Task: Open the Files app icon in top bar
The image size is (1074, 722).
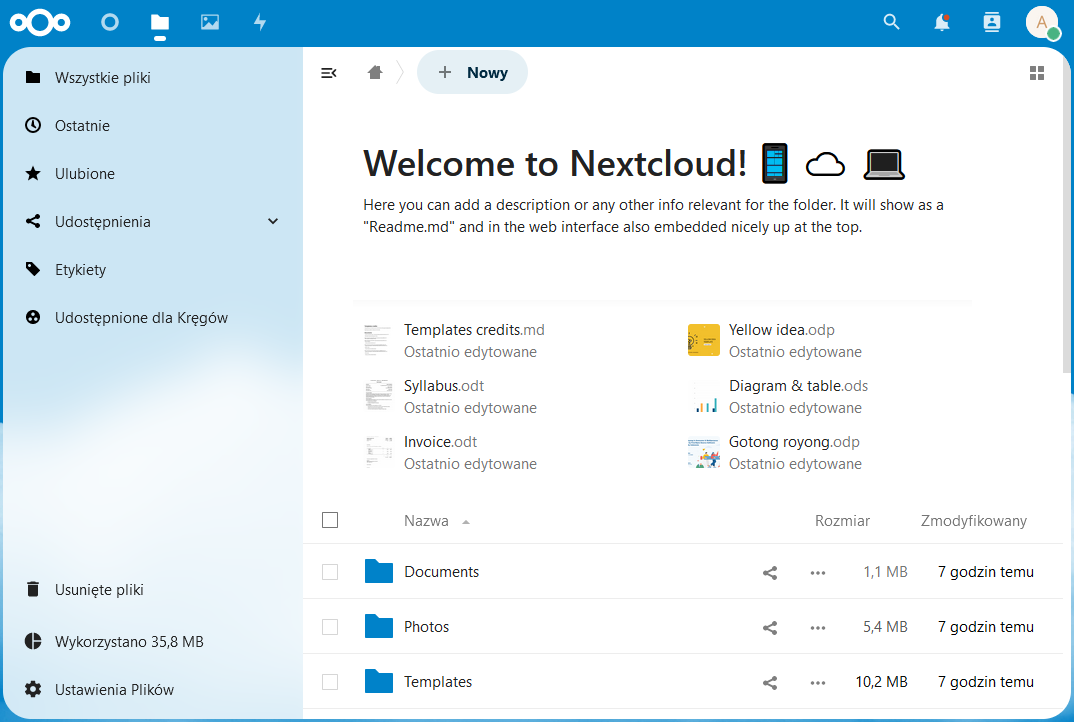Action: pyautogui.click(x=160, y=23)
